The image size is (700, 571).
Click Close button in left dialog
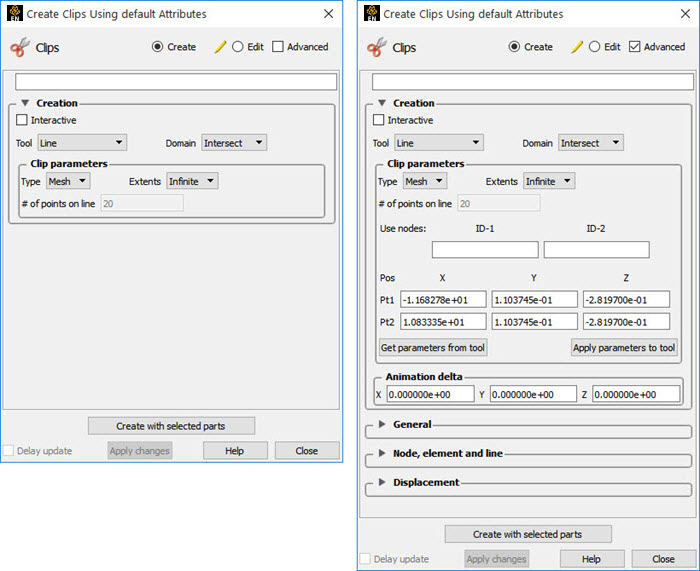(307, 450)
